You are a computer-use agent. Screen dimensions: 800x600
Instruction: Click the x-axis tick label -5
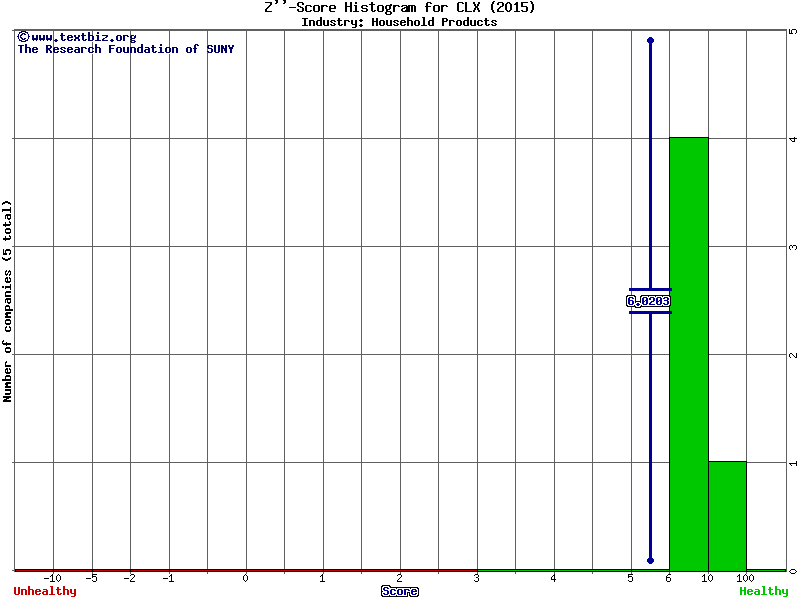tap(91, 578)
